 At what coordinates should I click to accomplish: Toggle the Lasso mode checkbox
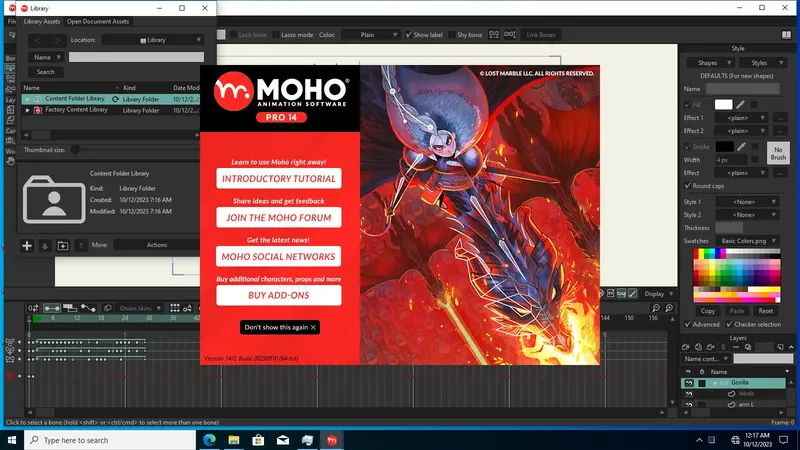276,35
